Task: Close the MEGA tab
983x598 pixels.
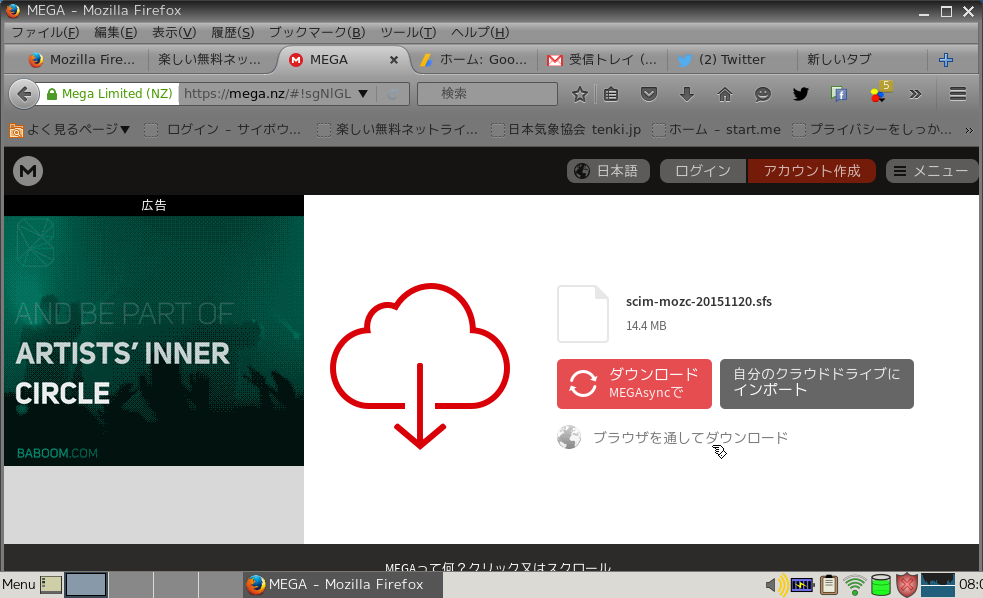Action: pyautogui.click(x=394, y=60)
